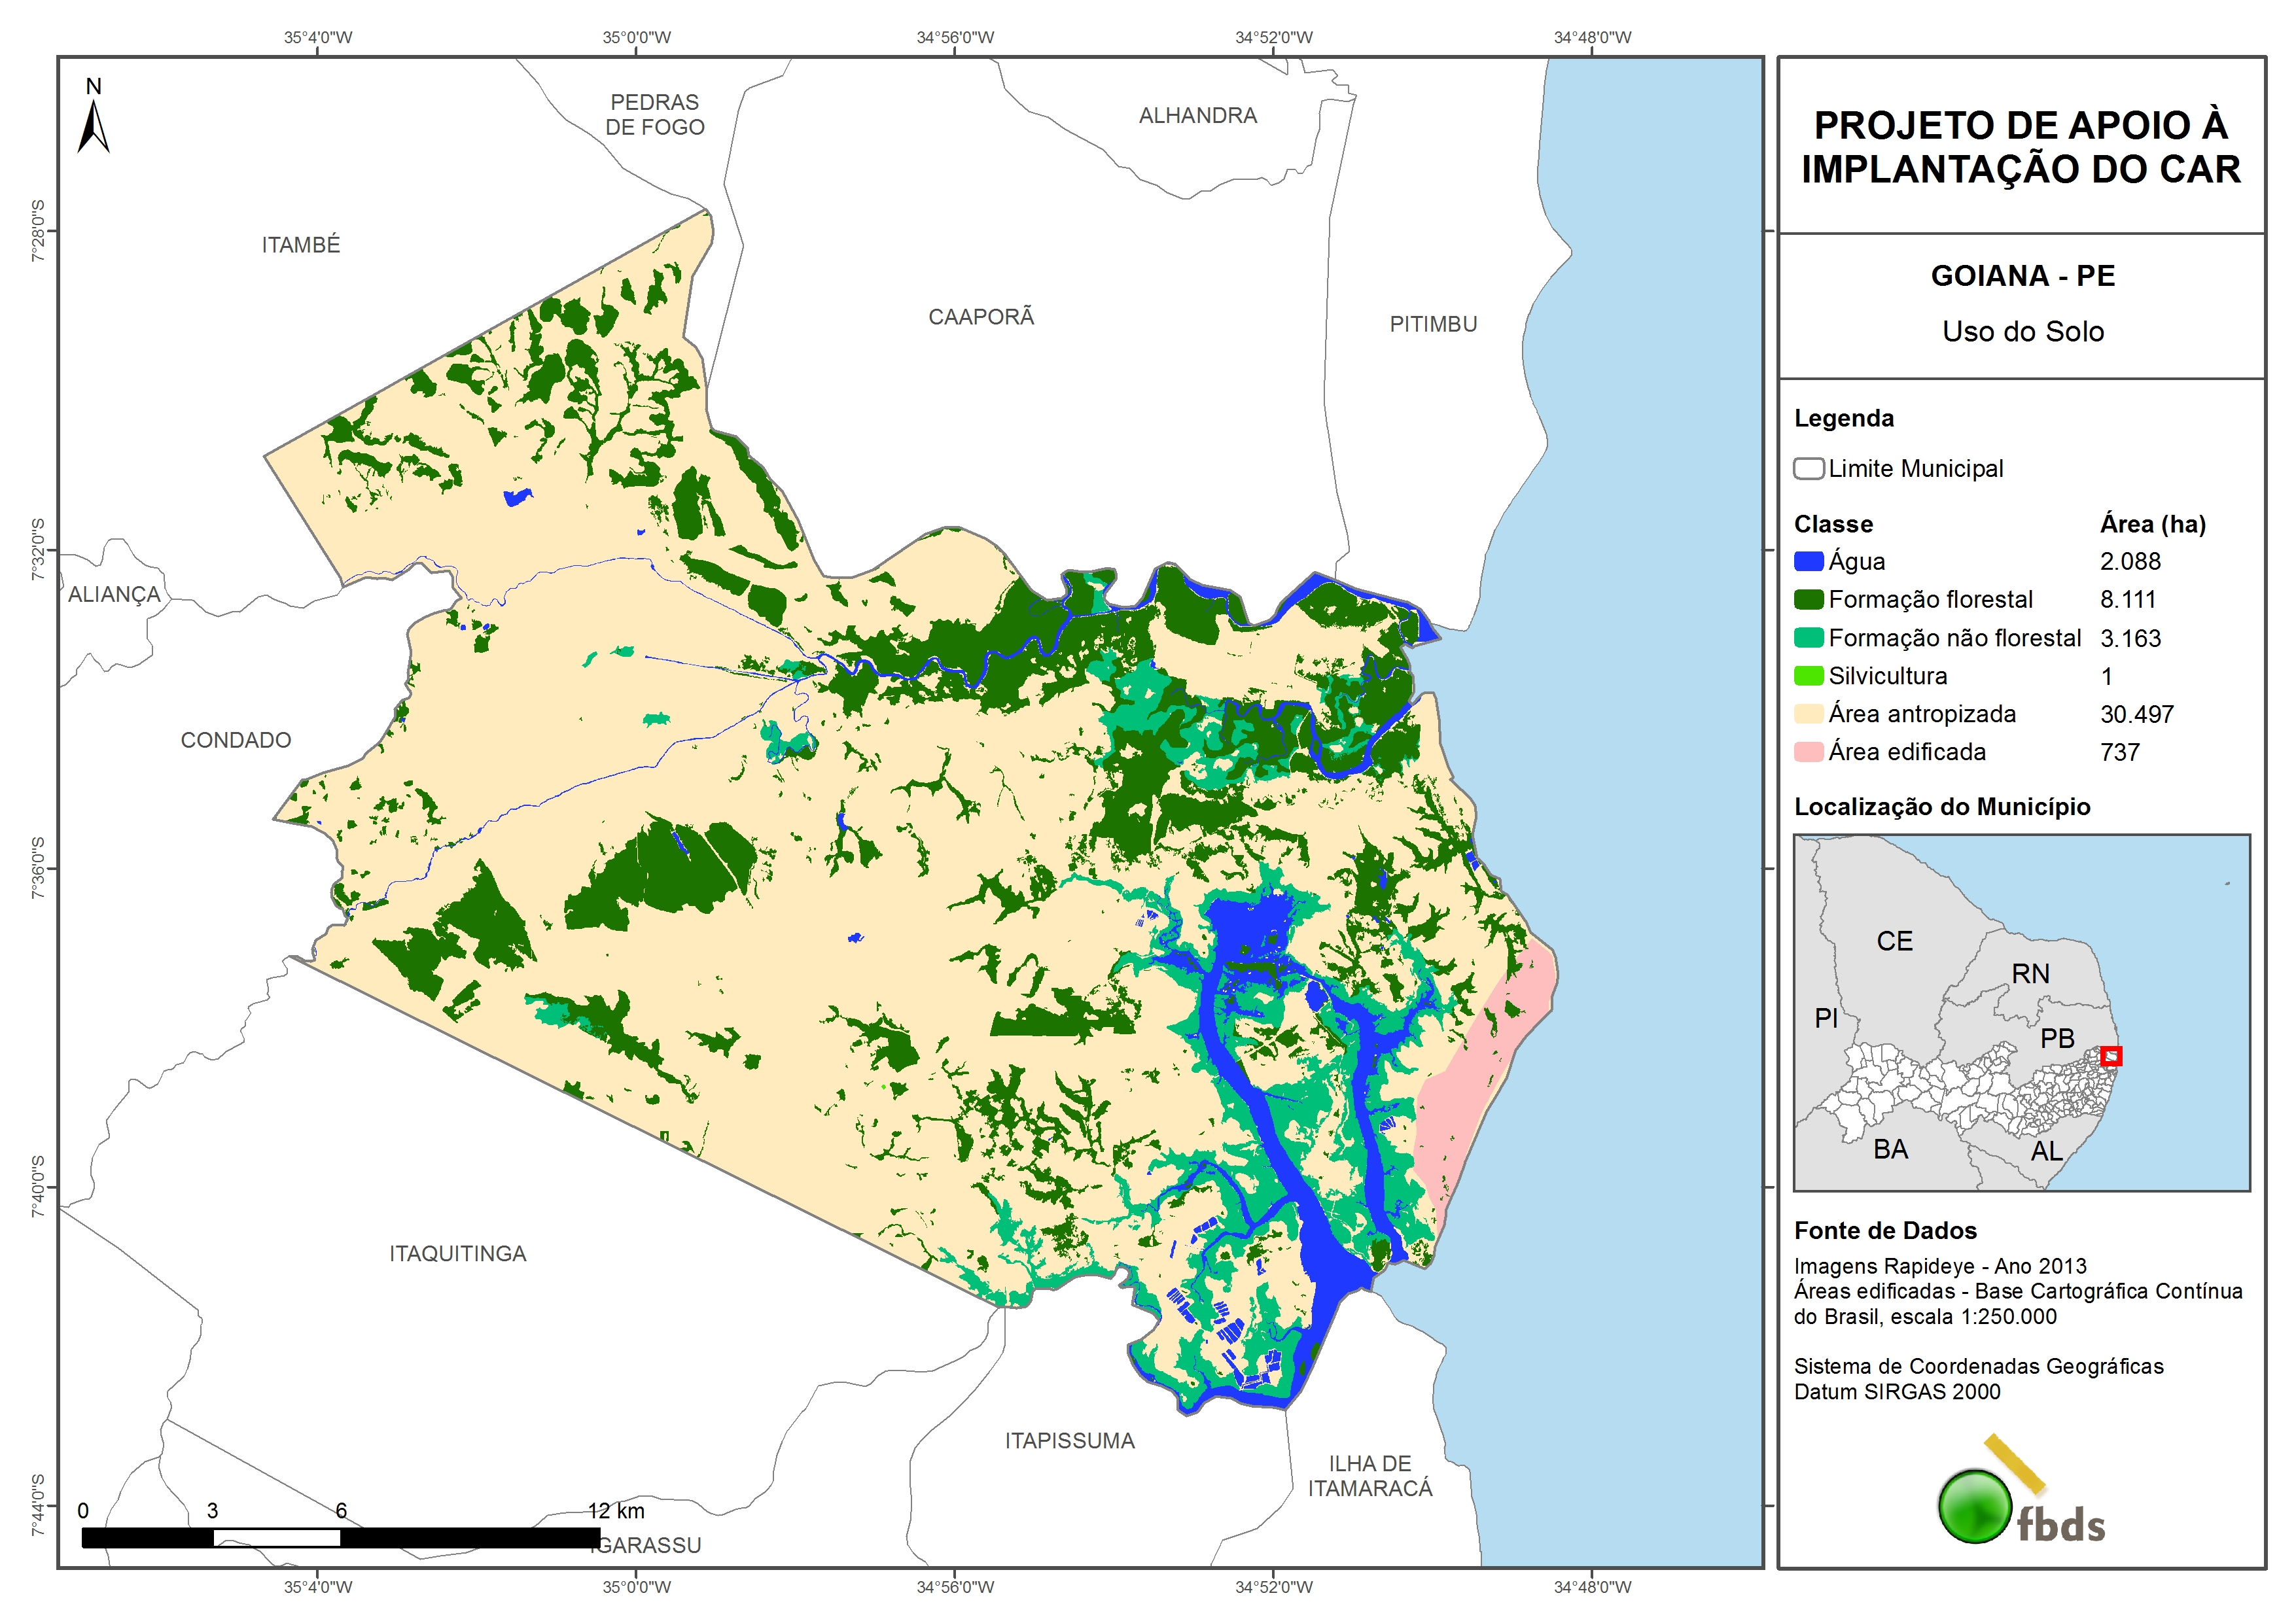The image size is (2296, 1623).
Task: Click the Água blue legend swatch
Action: [1808, 561]
